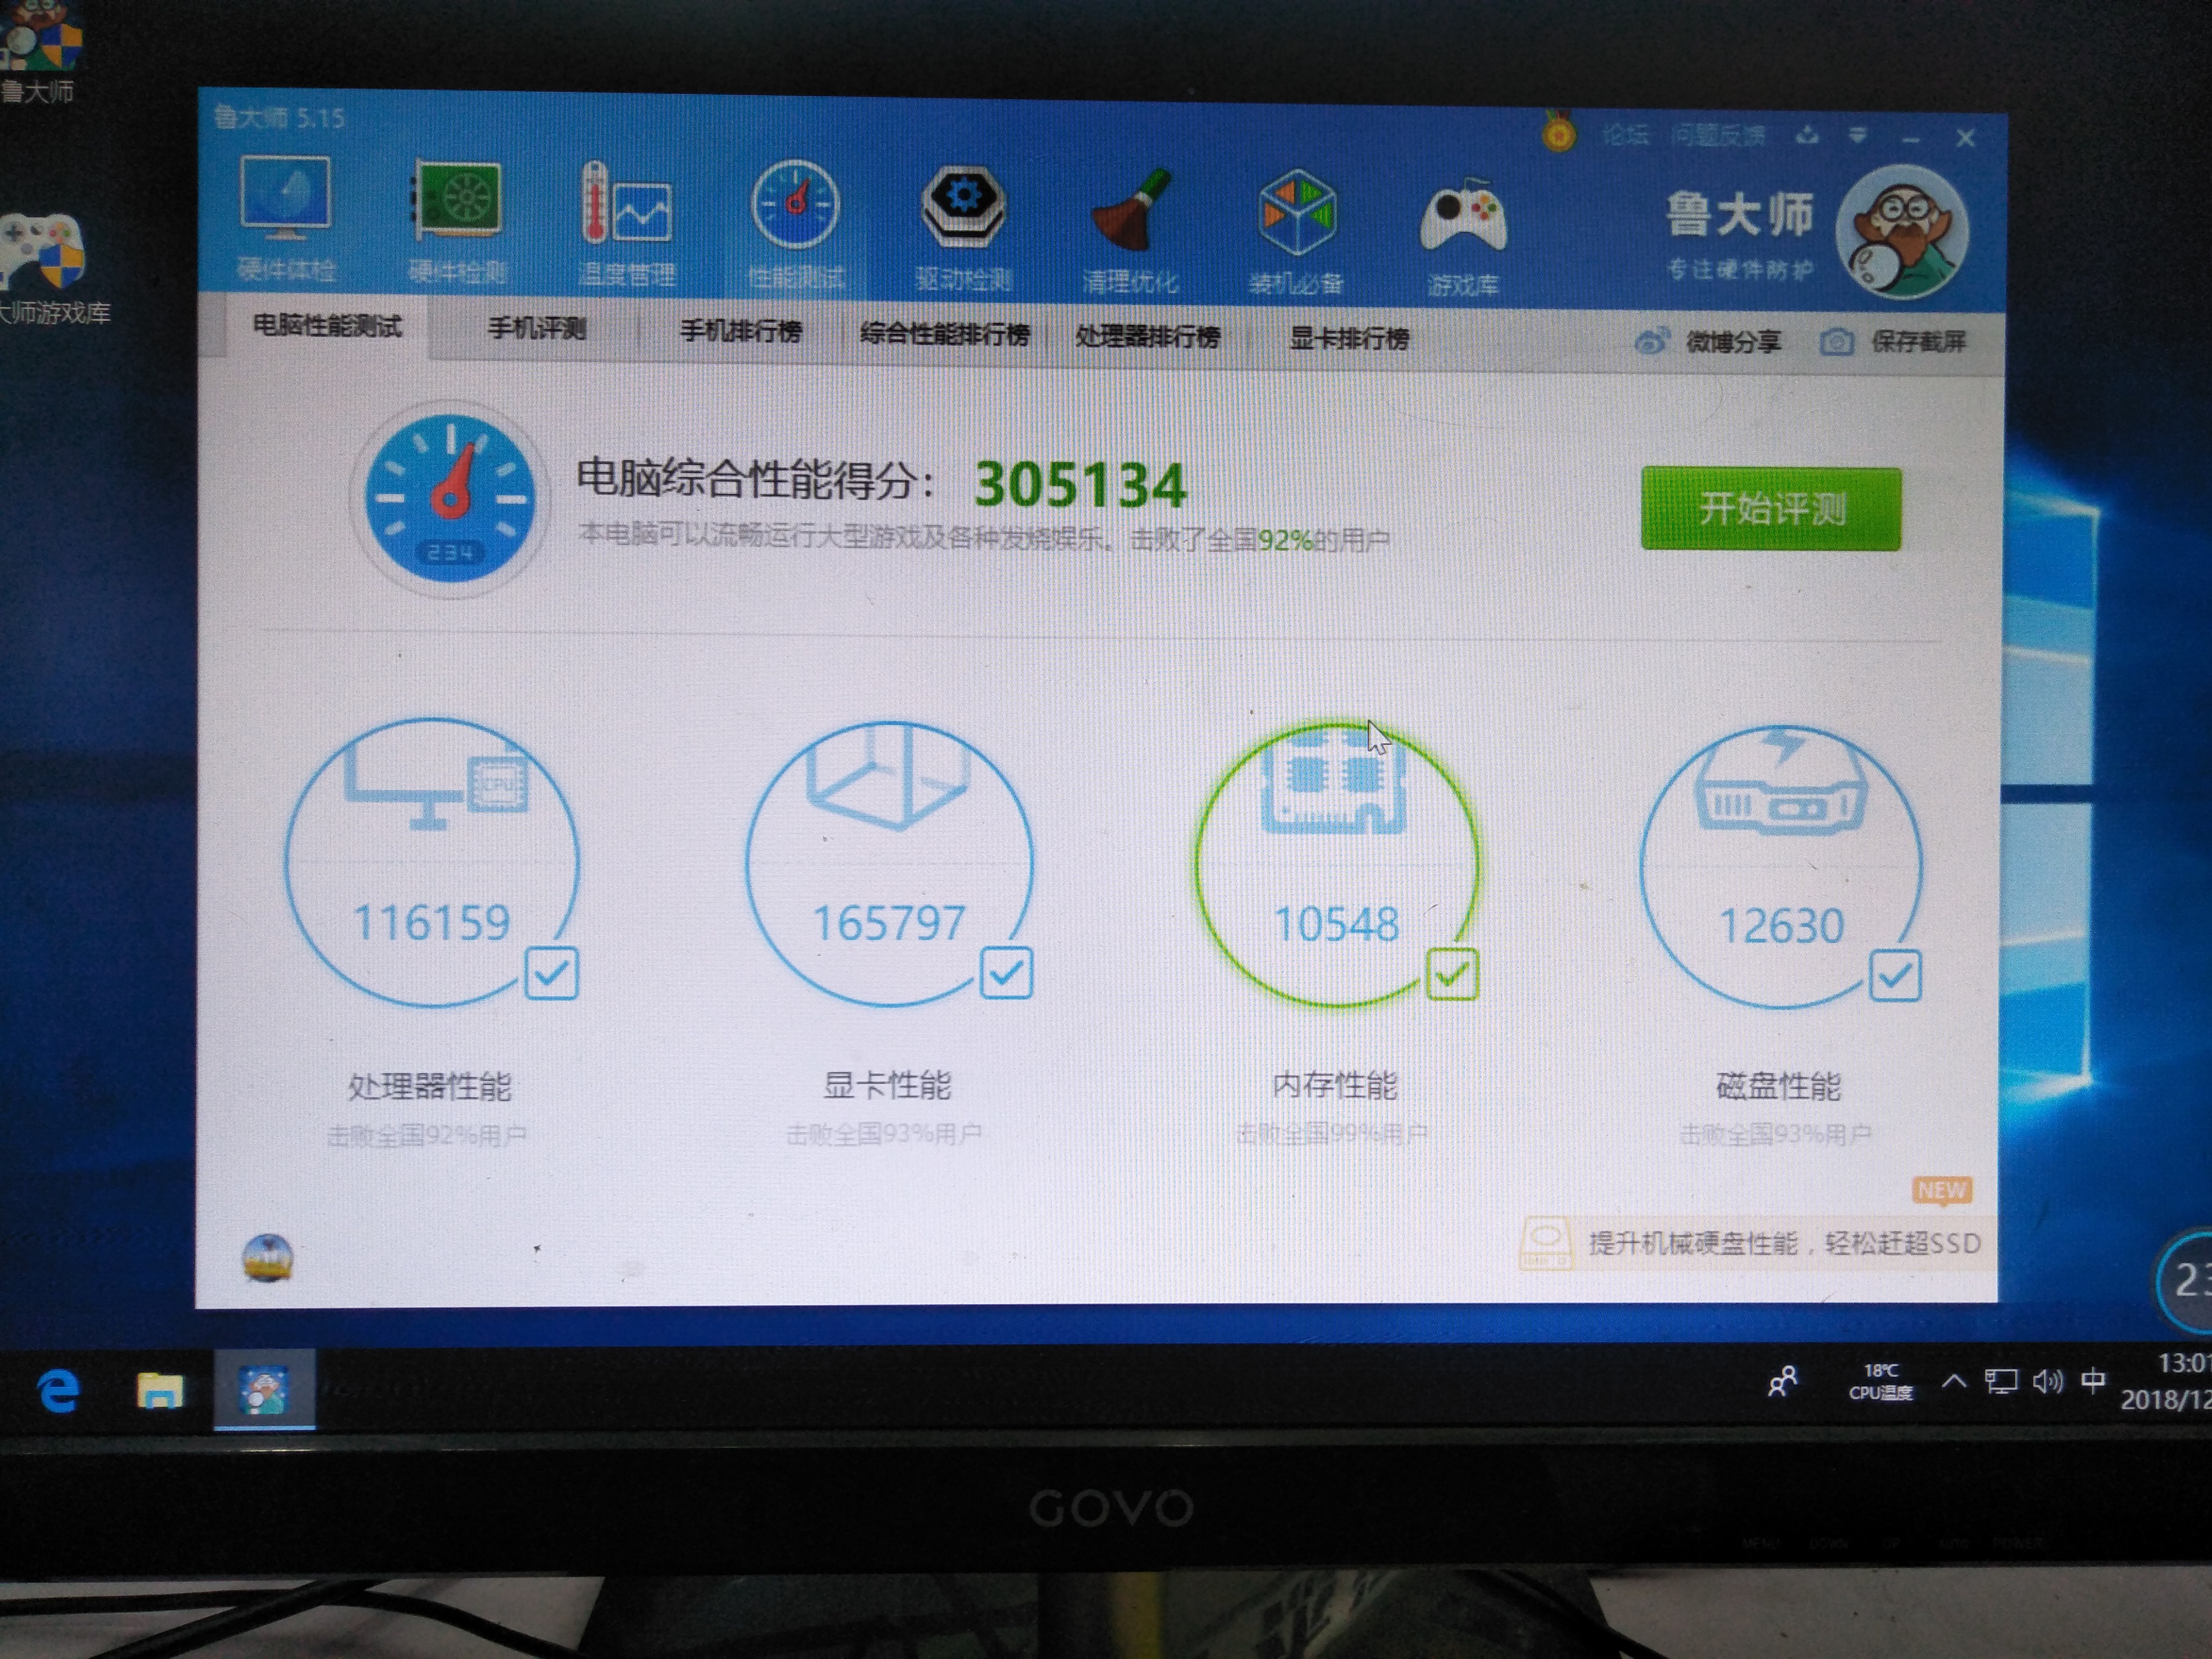This screenshot has width=2212, height=1659.
Task: Switch to the 手机评测 tab
Action: (x=537, y=329)
